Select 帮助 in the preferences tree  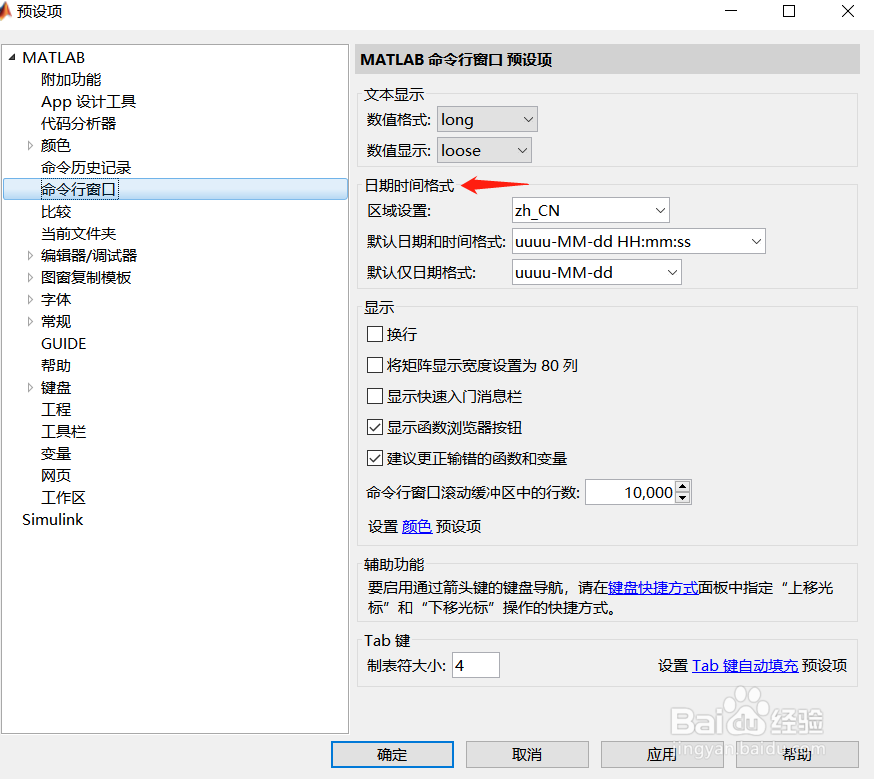click(x=56, y=366)
